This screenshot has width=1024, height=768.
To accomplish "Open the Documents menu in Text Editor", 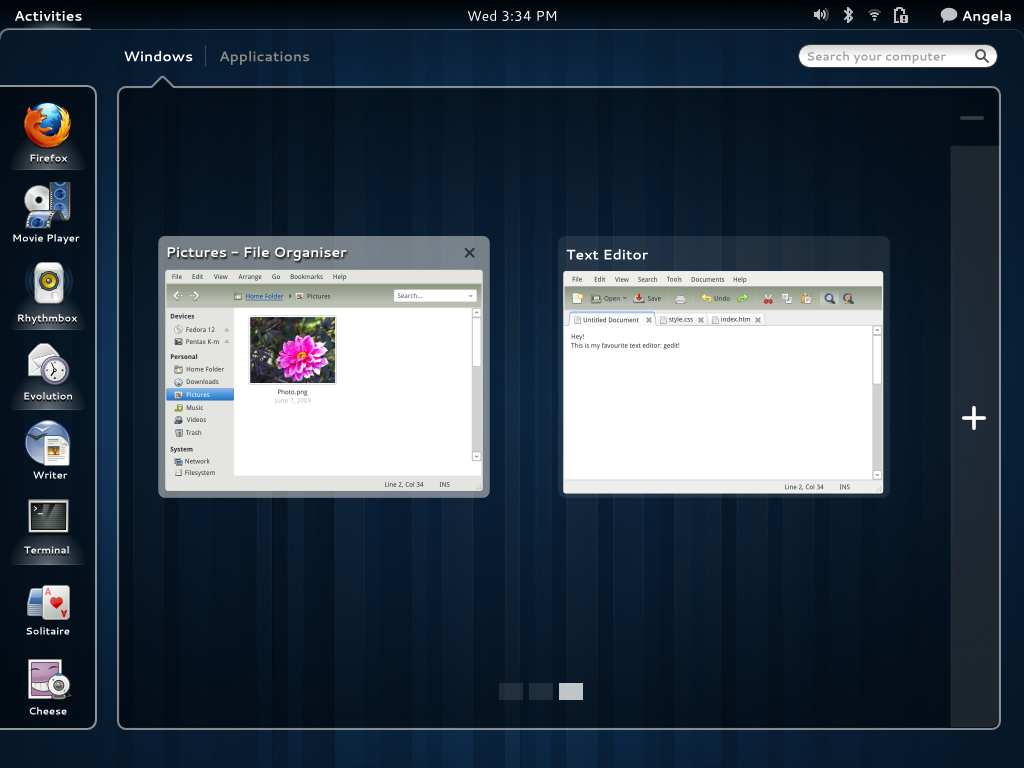I will (707, 279).
